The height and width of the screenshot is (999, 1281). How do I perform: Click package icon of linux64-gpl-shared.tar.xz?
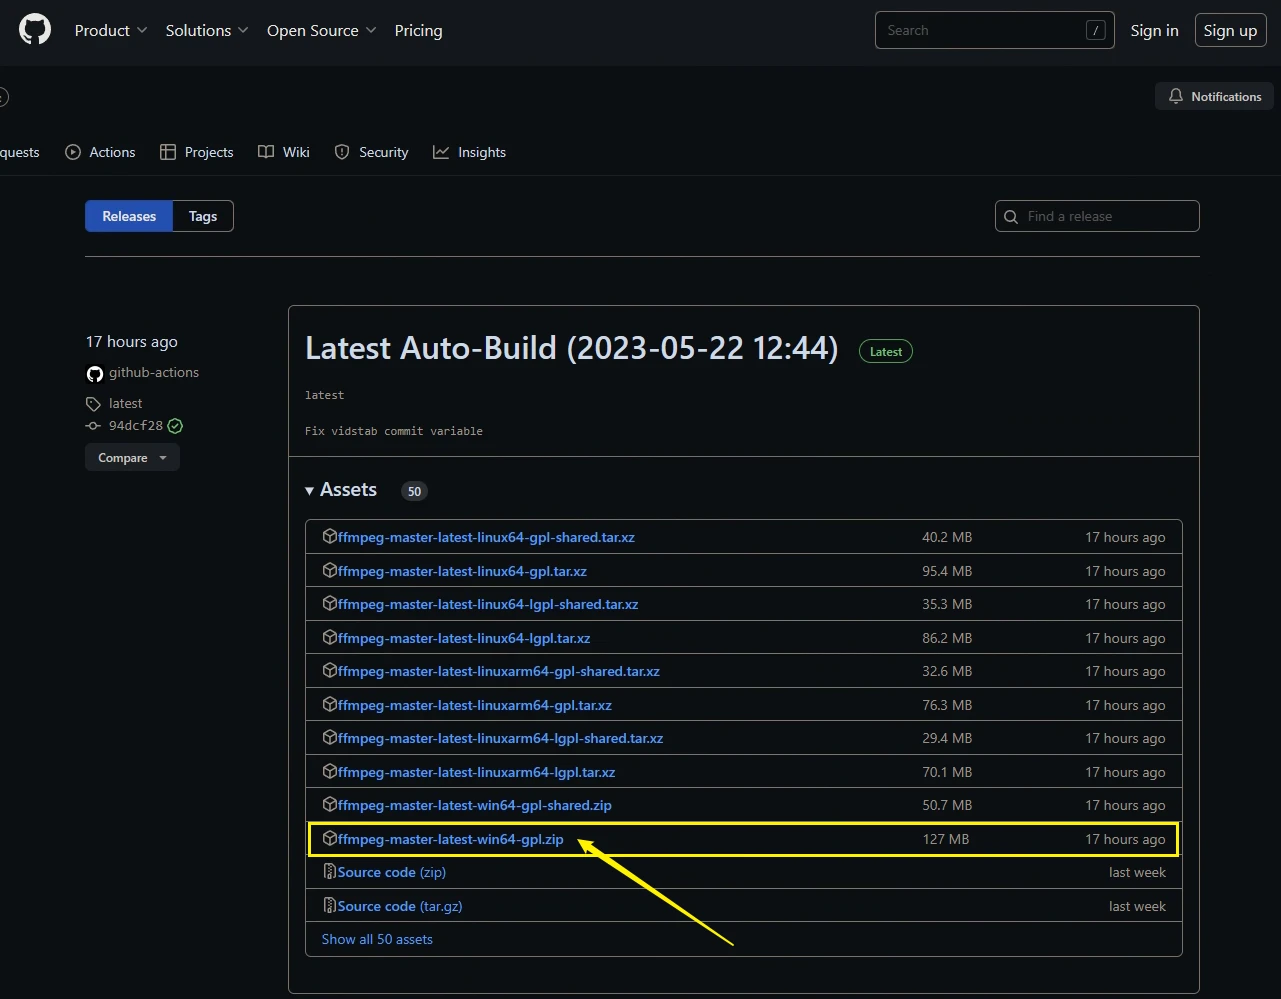[x=330, y=537]
